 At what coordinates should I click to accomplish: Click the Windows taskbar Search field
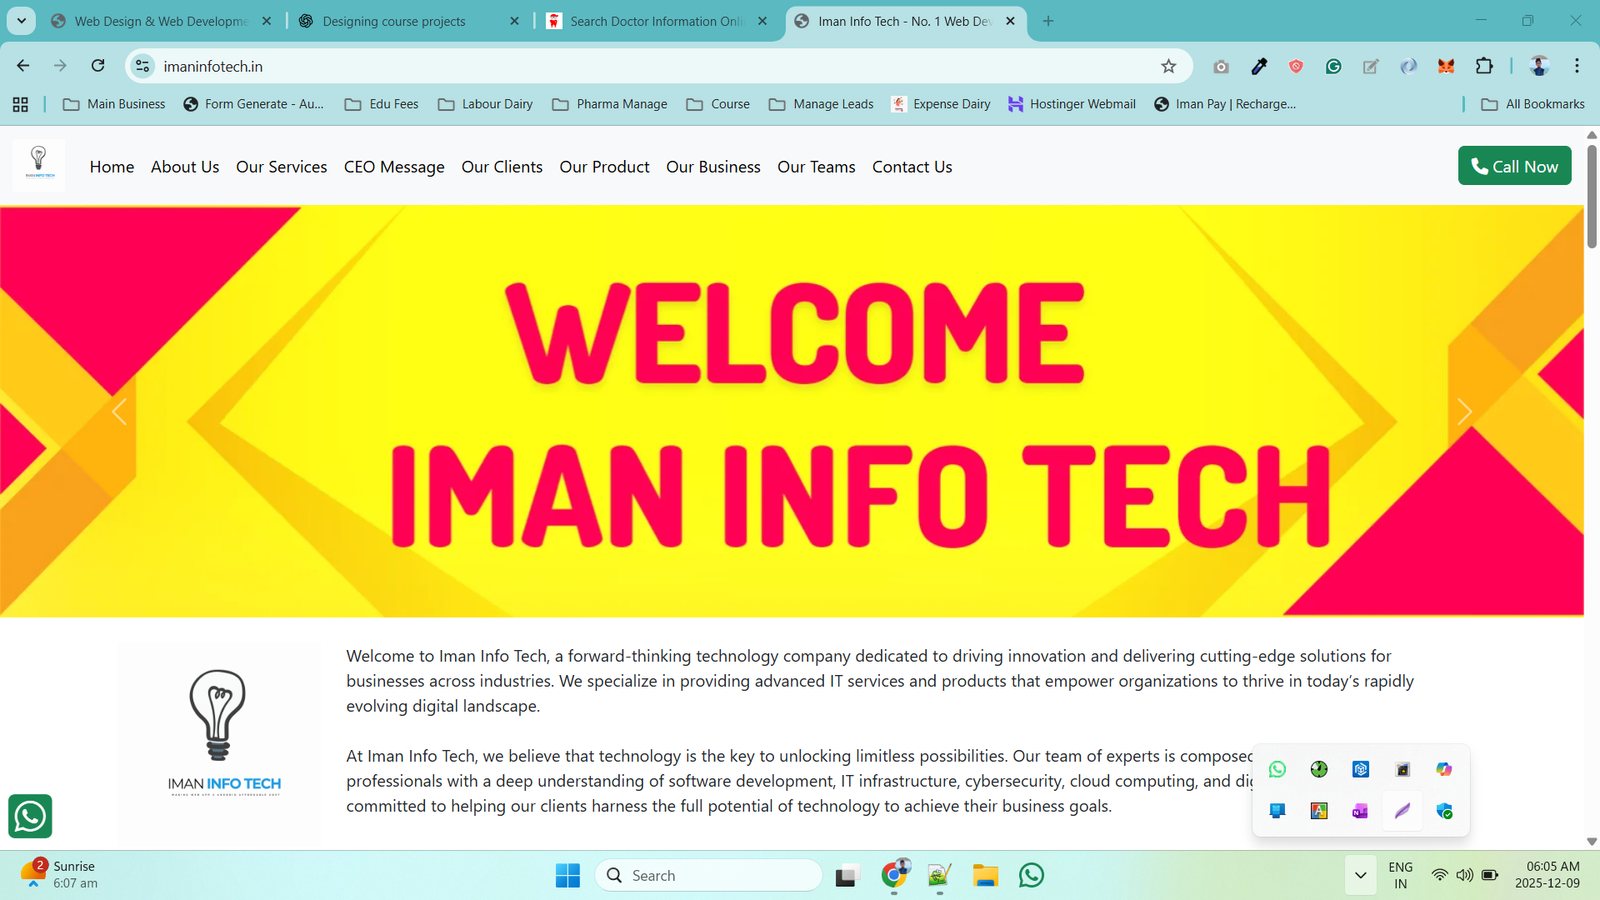[x=710, y=876]
